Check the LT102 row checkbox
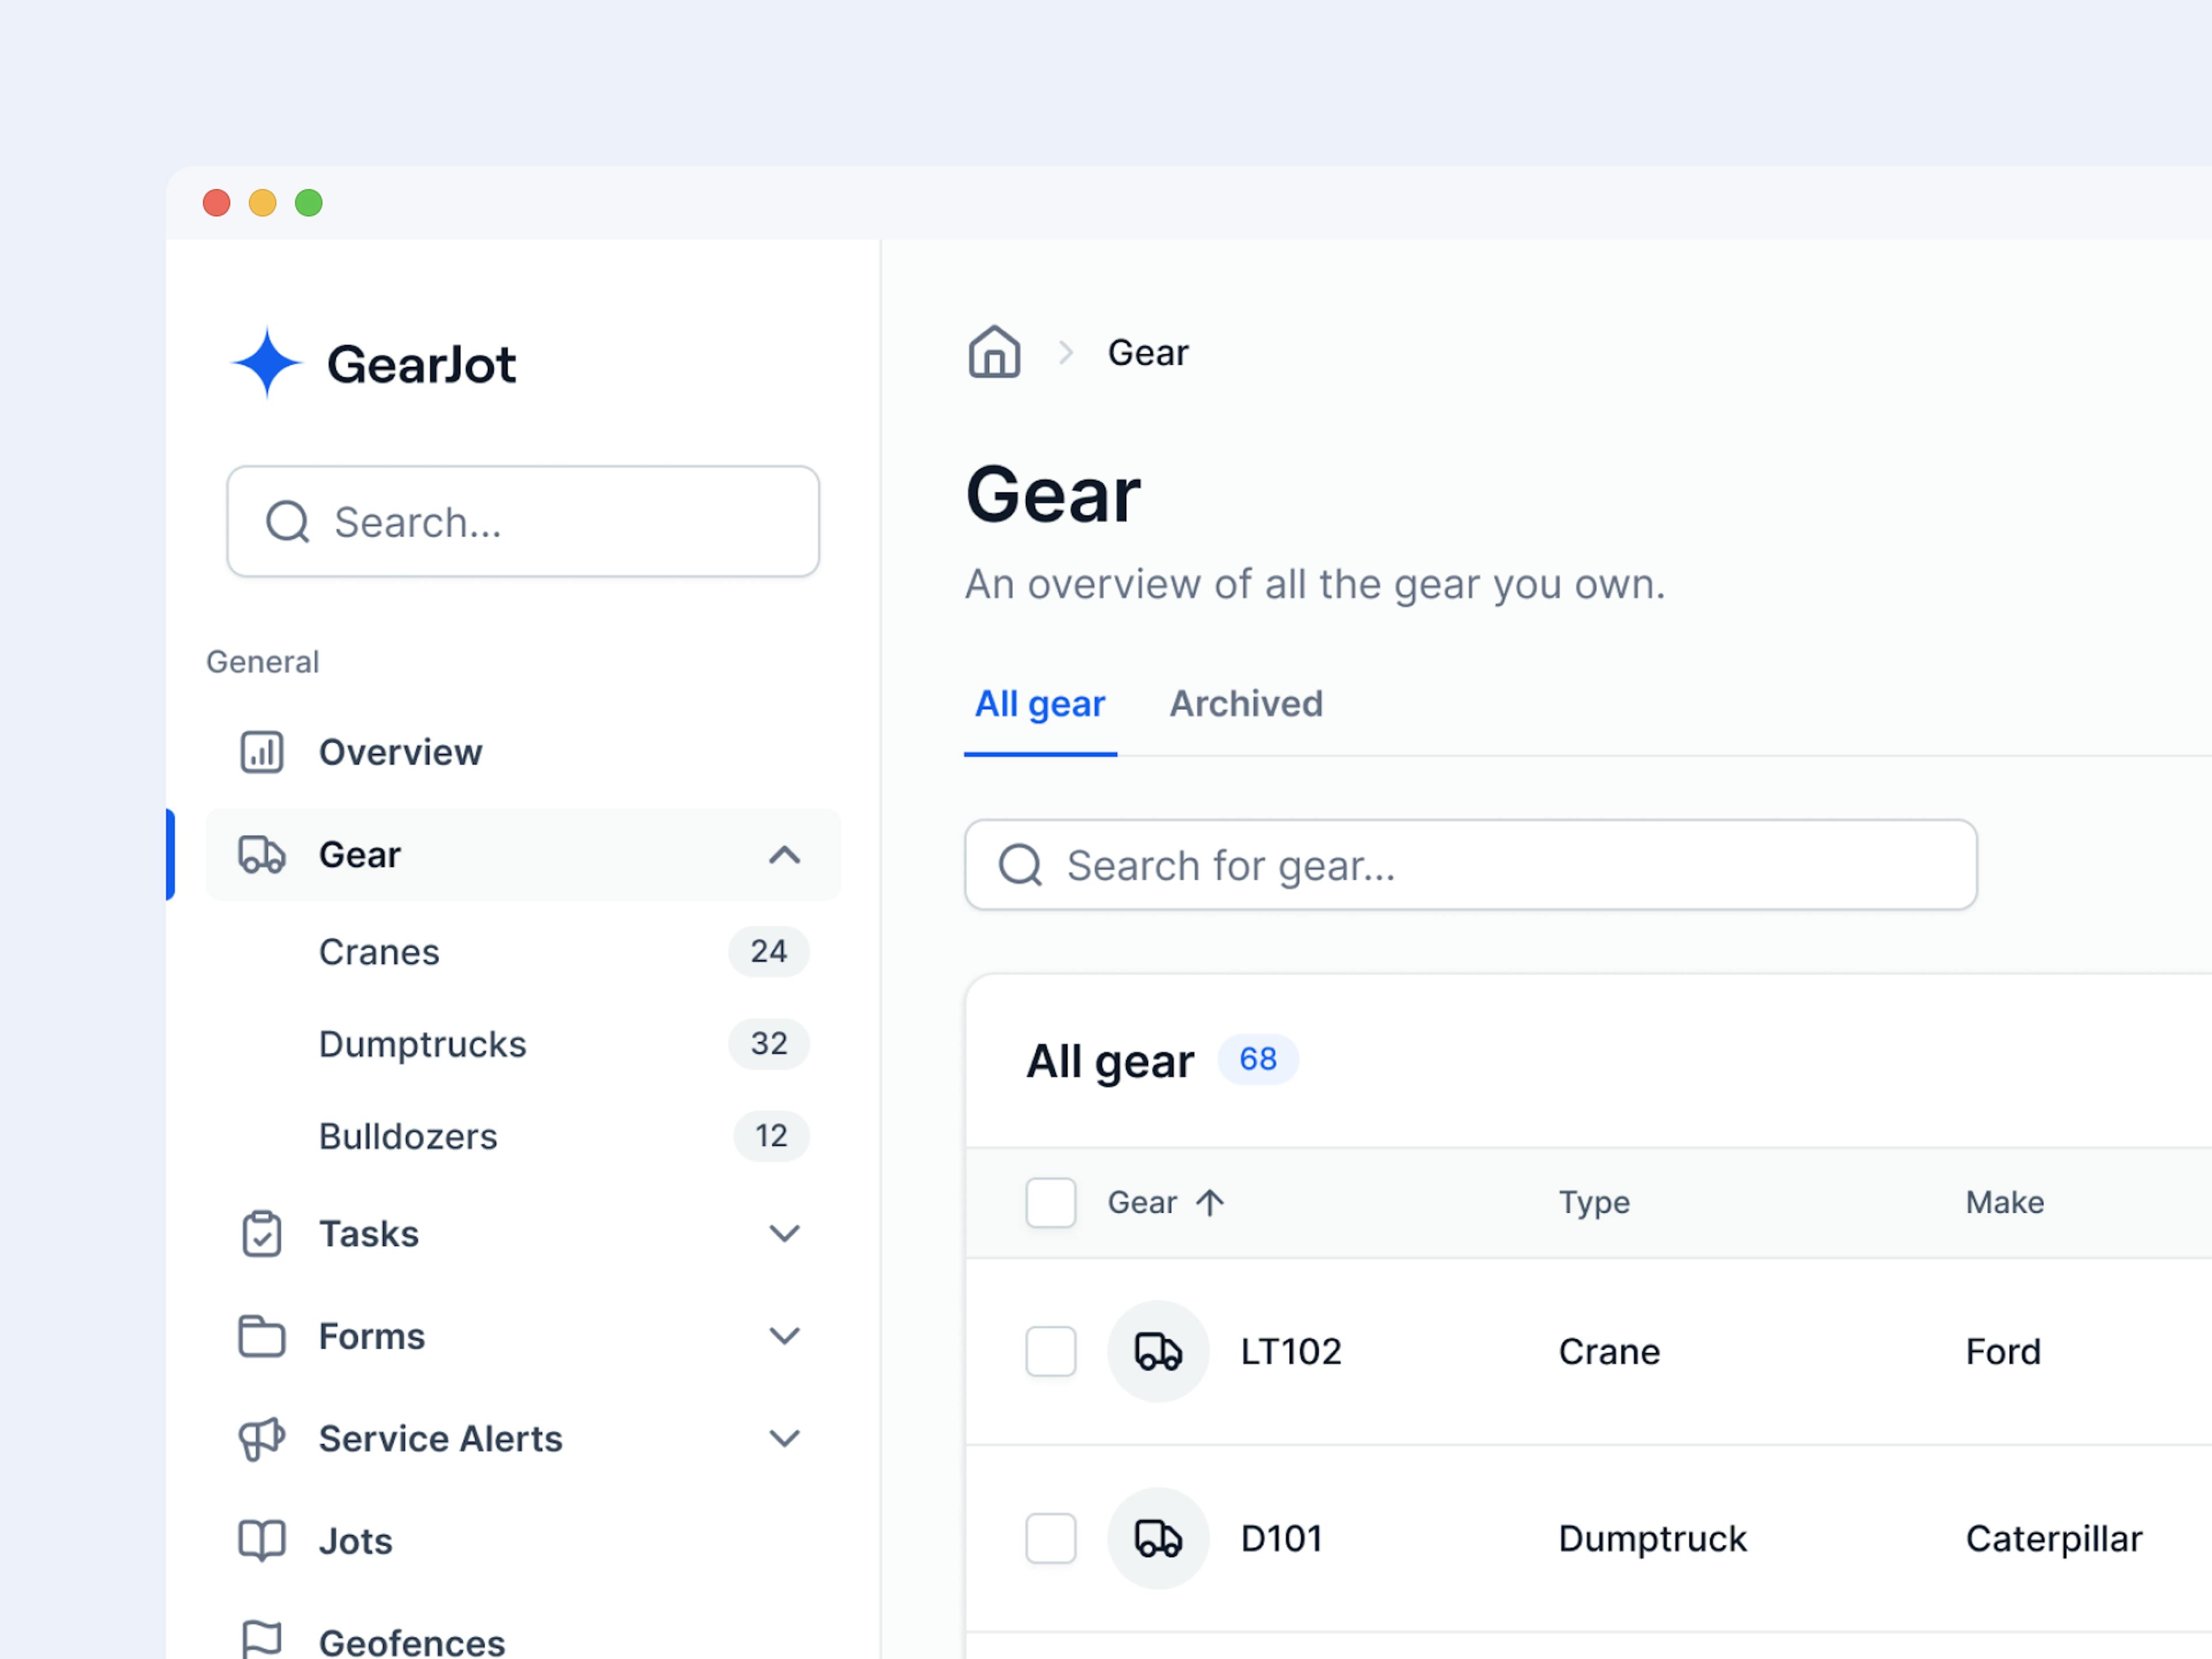Viewport: 2212px width, 1659px height. [x=1051, y=1351]
